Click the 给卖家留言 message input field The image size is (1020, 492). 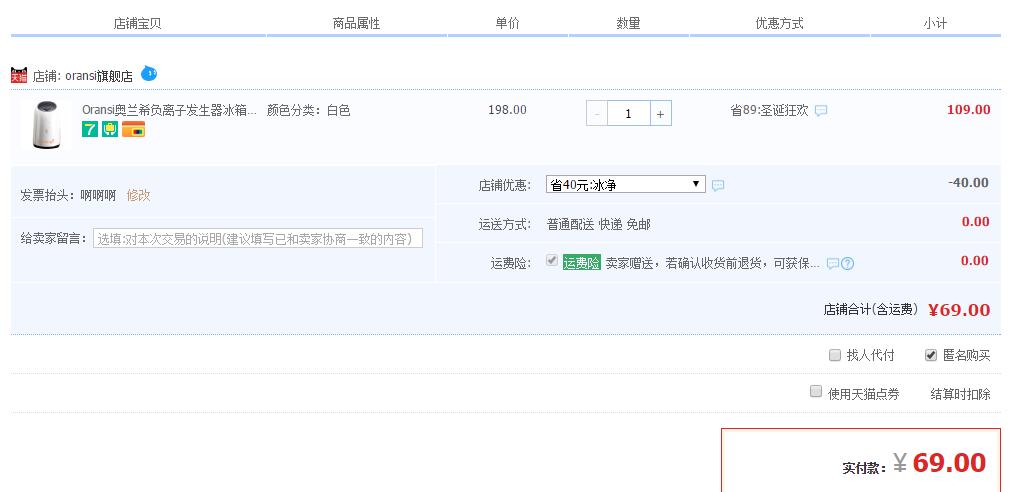tap(258, 239)
